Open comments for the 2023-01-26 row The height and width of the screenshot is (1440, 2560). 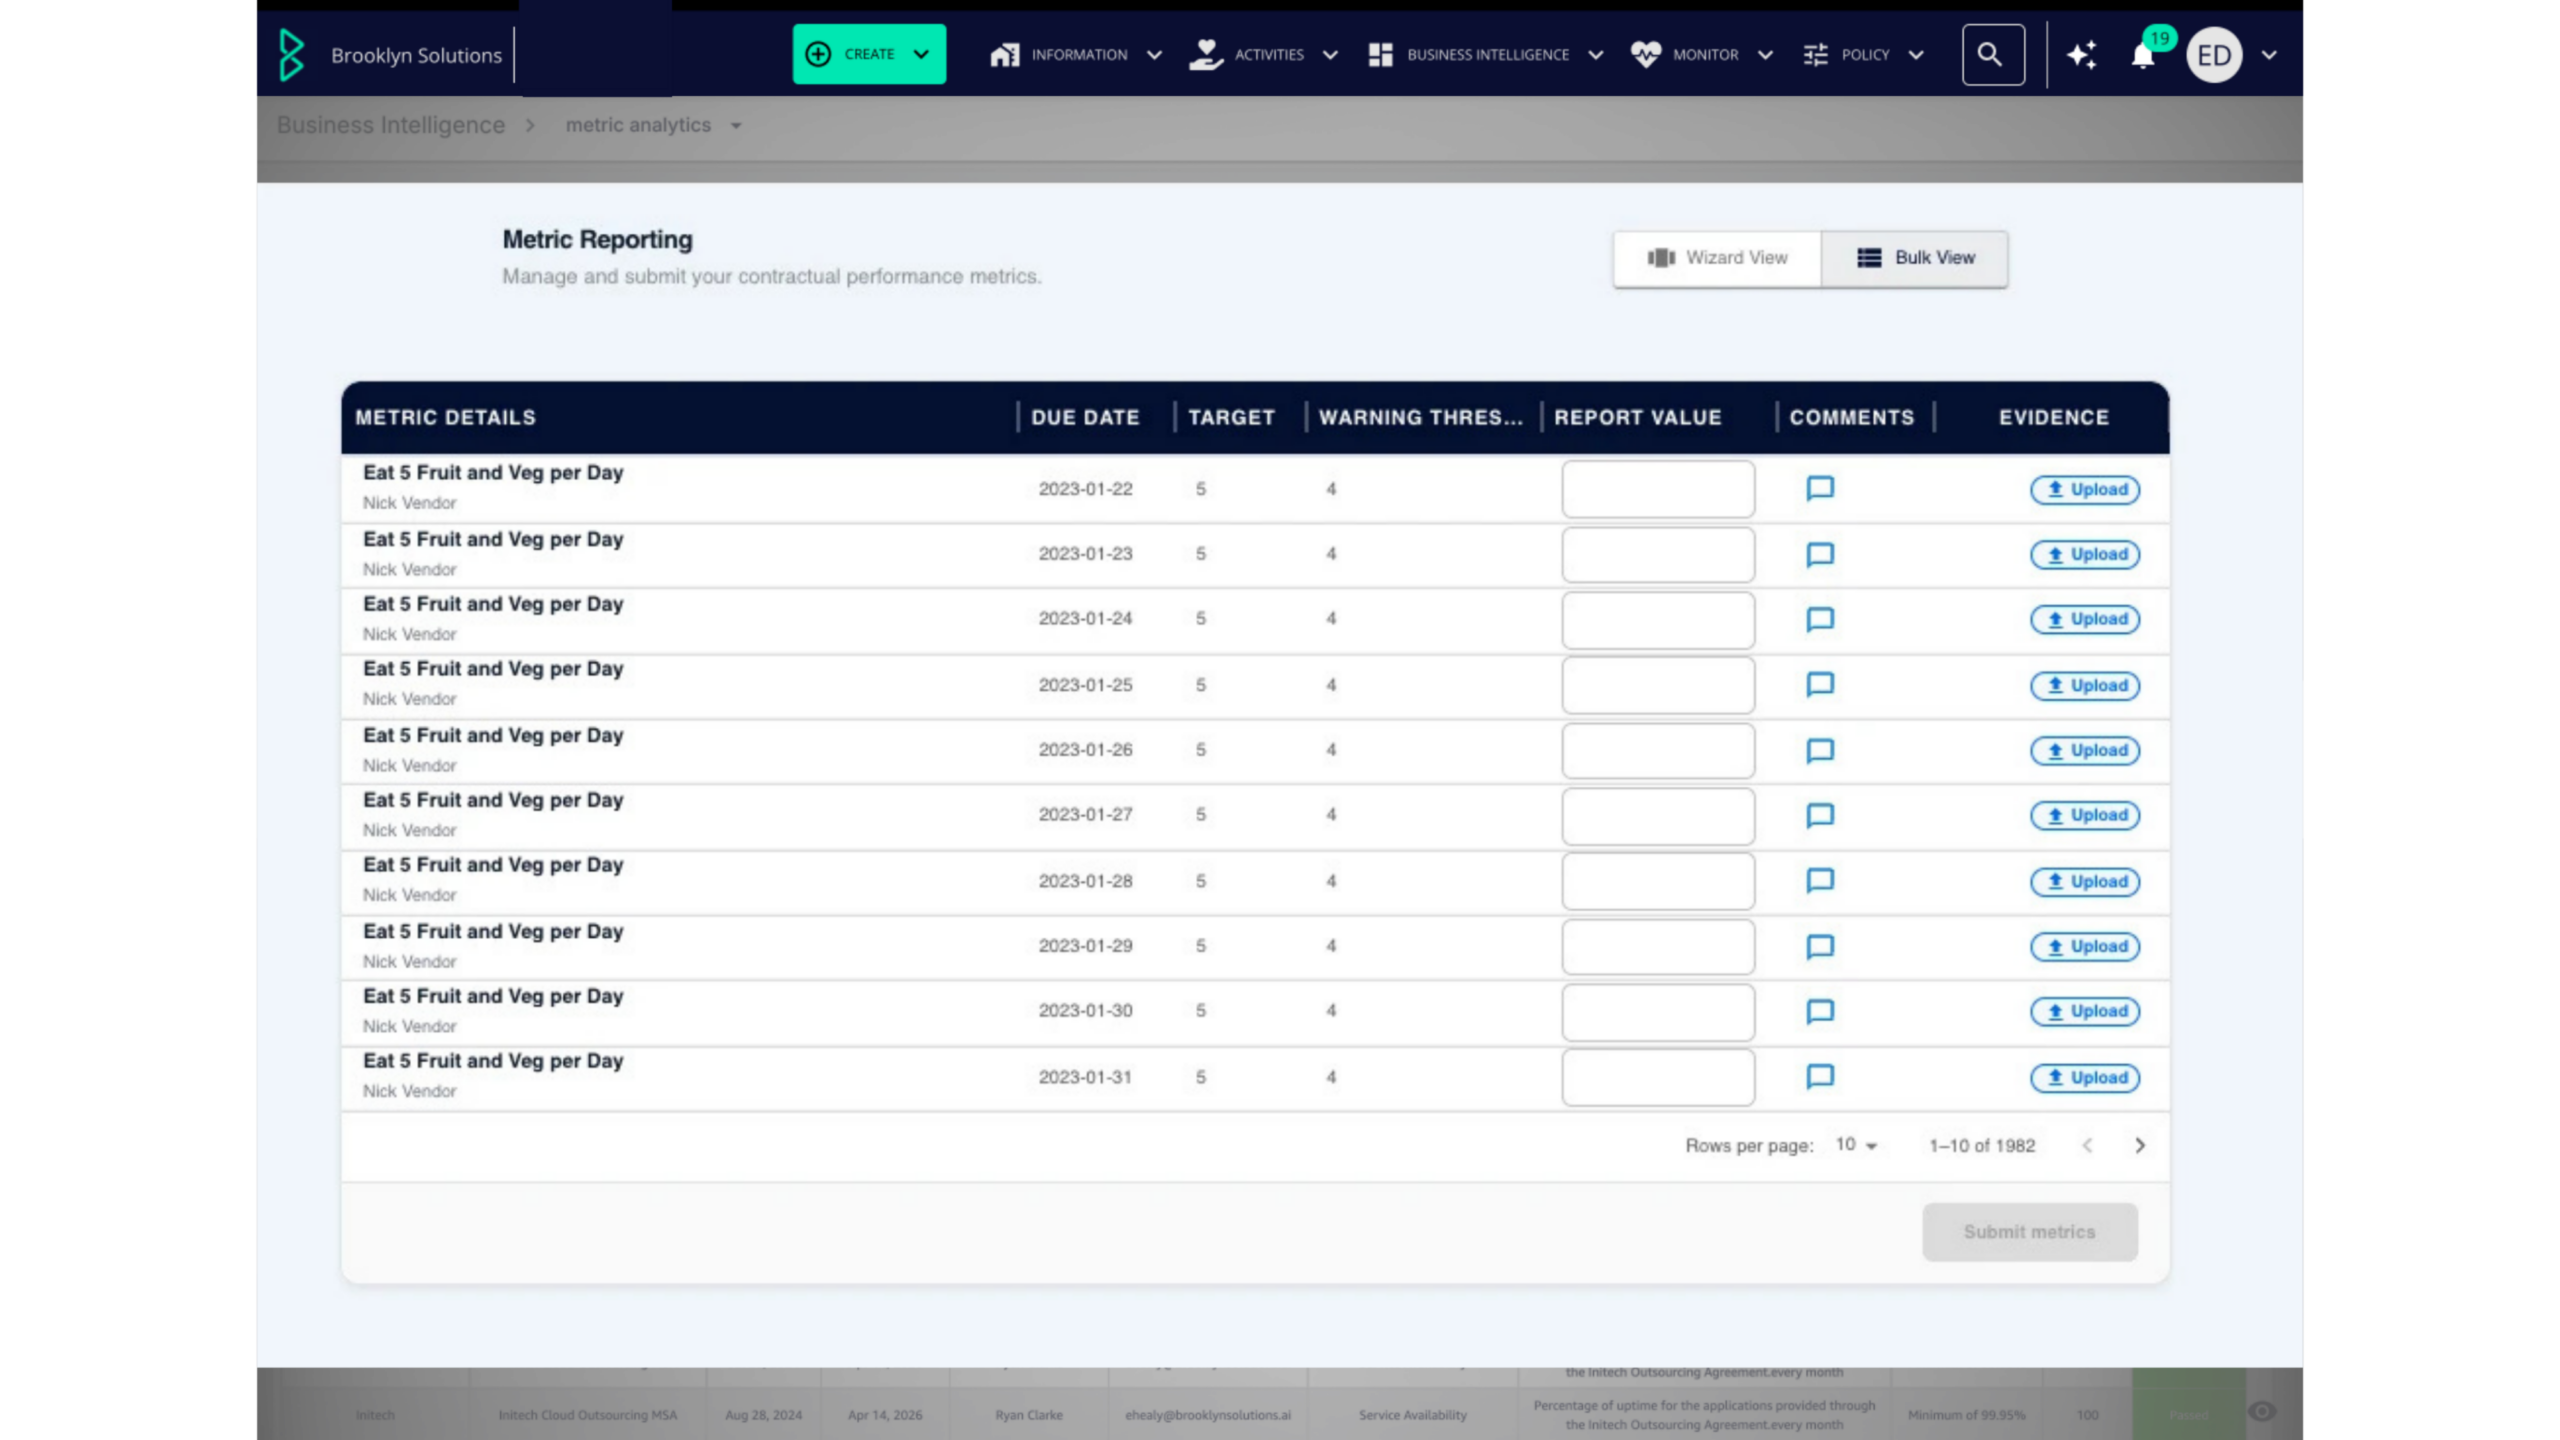click(x=1819, y=750)
